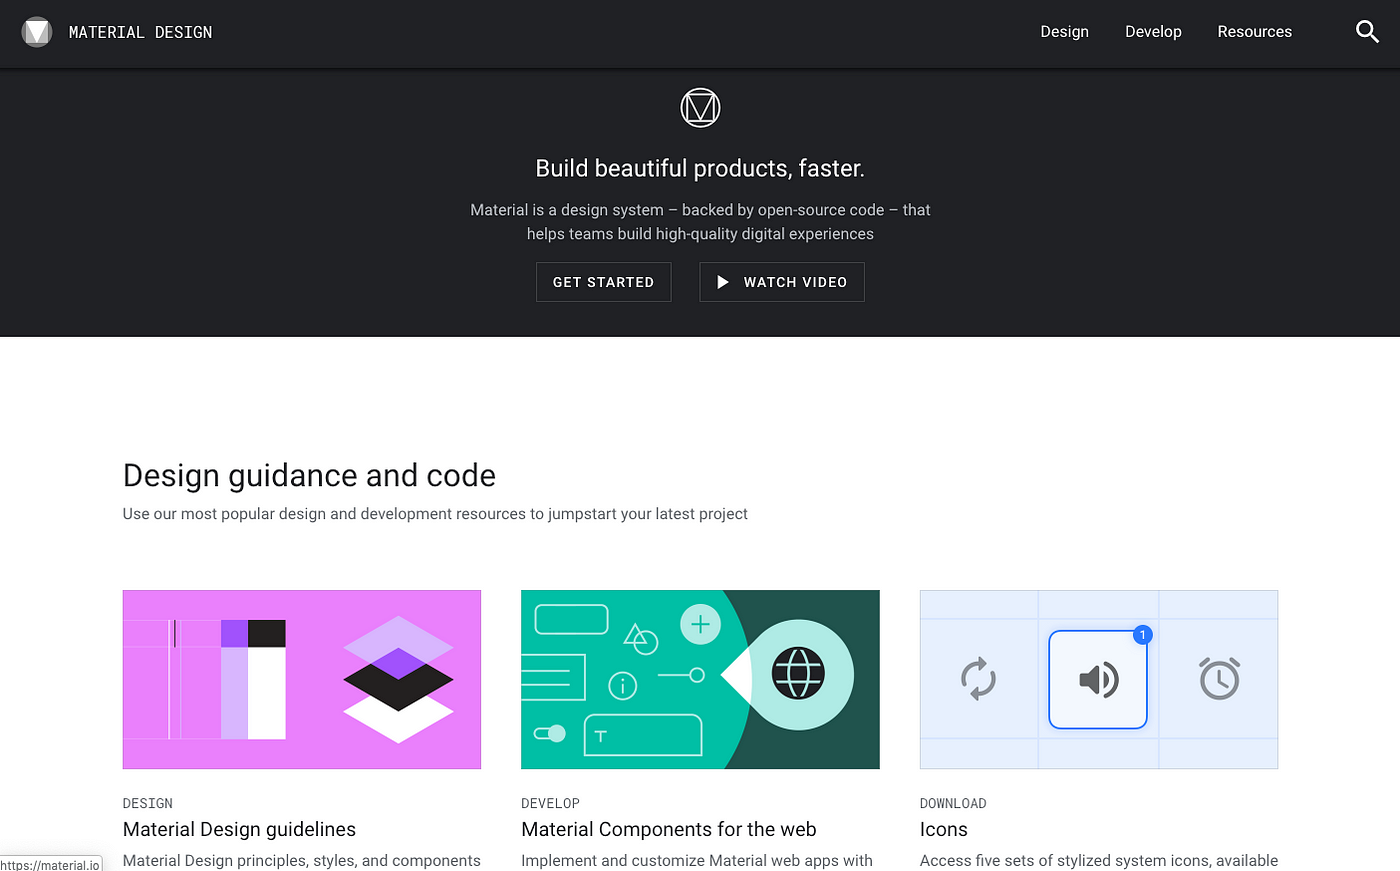Screen dimensions: 1400x871
Task: Click the WATCH VIDEO button
Action: pyautogui.click(x=781, y=282)
